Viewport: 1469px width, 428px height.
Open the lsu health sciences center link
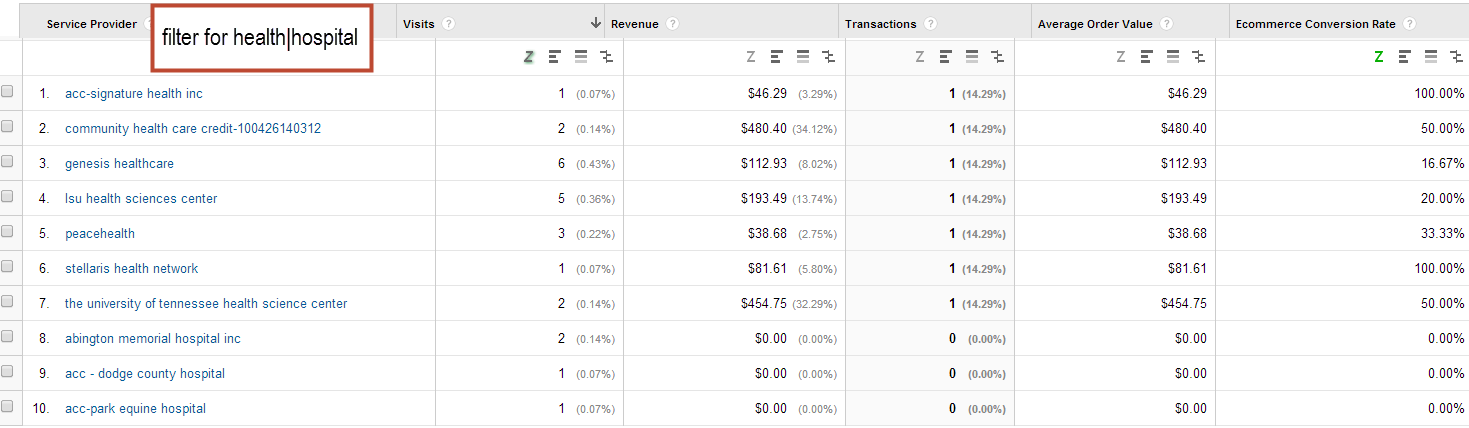pos(141,198)
